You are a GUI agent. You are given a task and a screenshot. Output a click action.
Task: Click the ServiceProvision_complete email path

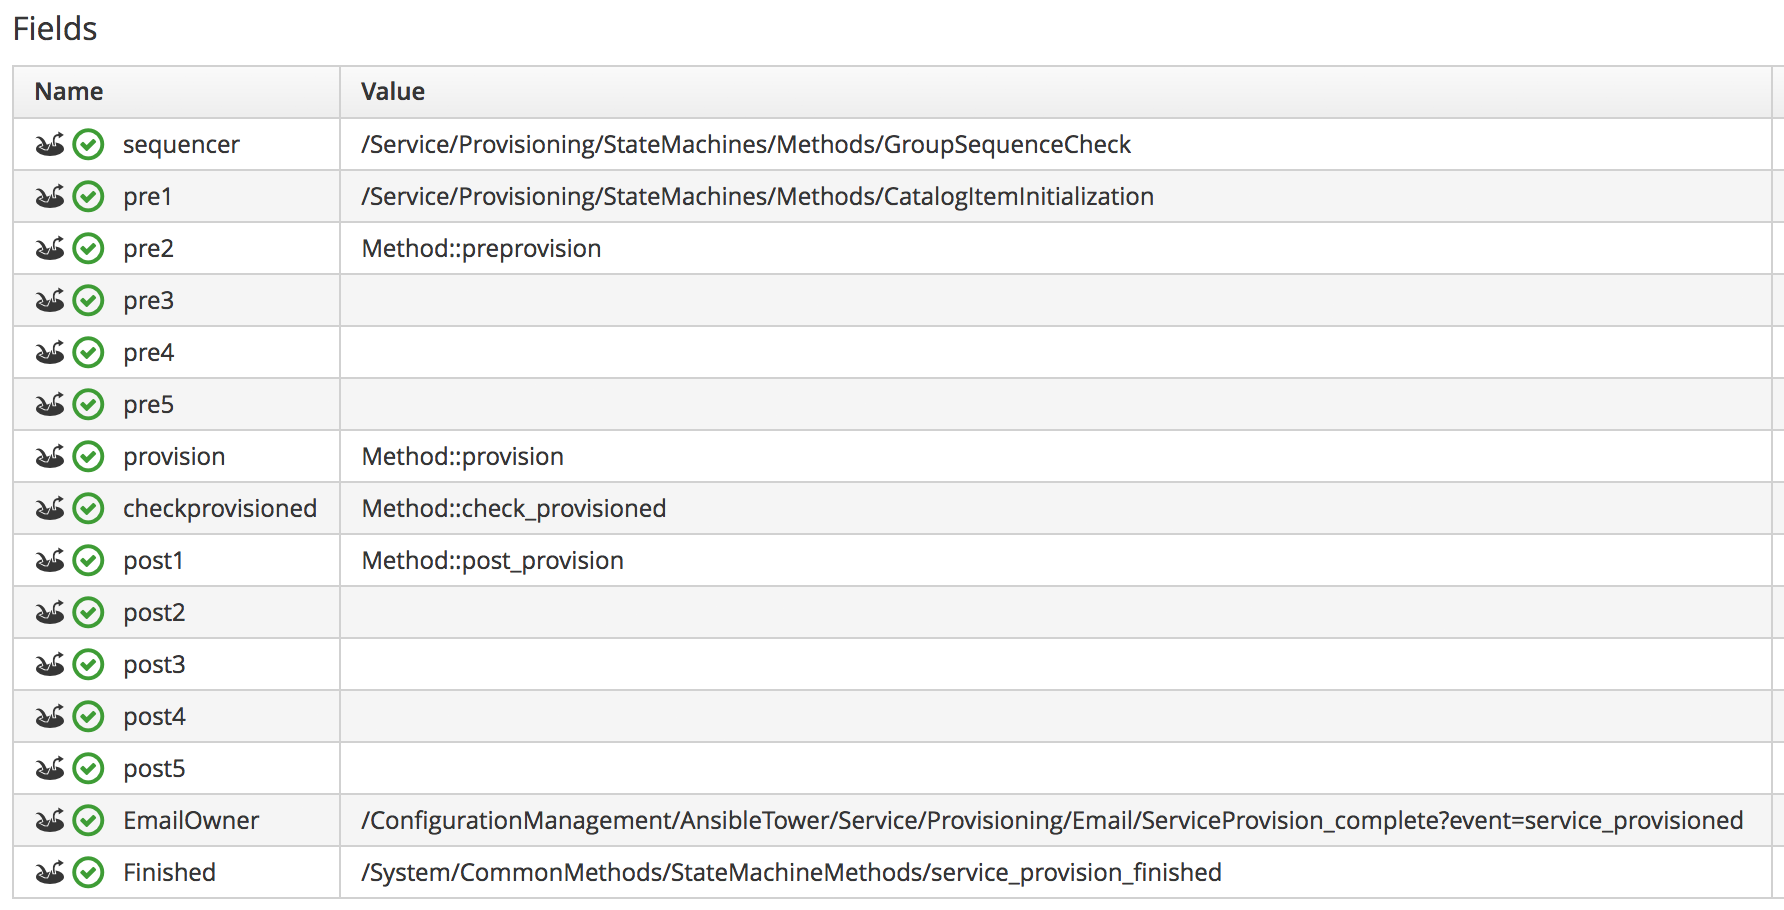[x=1051, y=821]
